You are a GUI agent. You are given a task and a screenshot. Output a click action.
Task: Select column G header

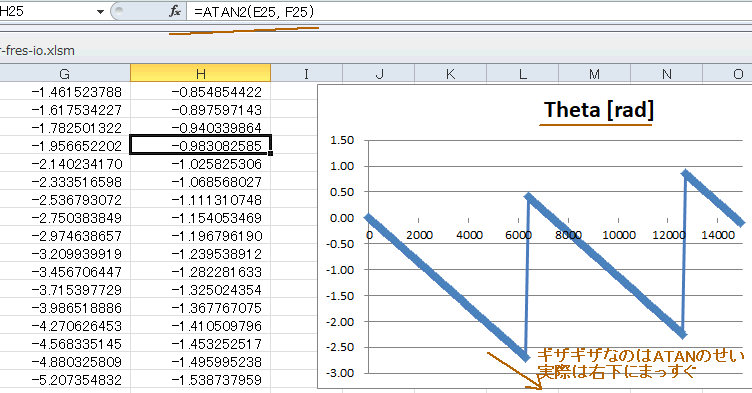tap(64, 73)
